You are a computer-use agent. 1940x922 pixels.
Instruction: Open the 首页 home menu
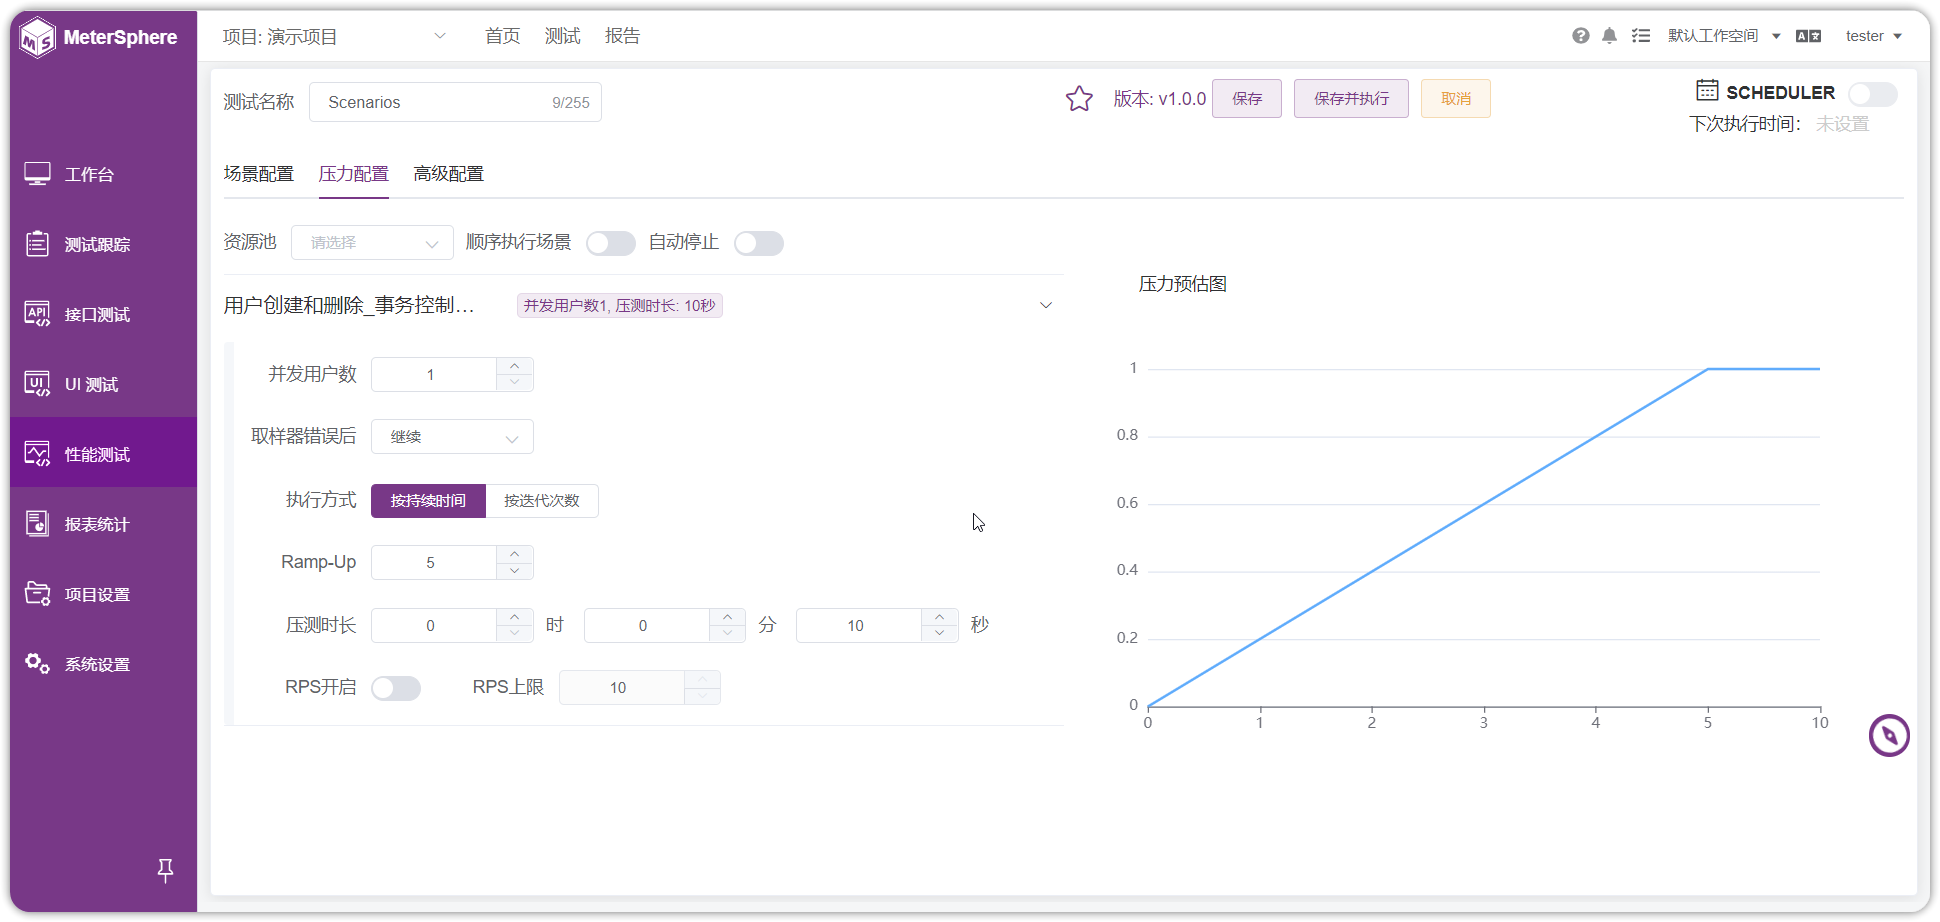coord(503,36)
